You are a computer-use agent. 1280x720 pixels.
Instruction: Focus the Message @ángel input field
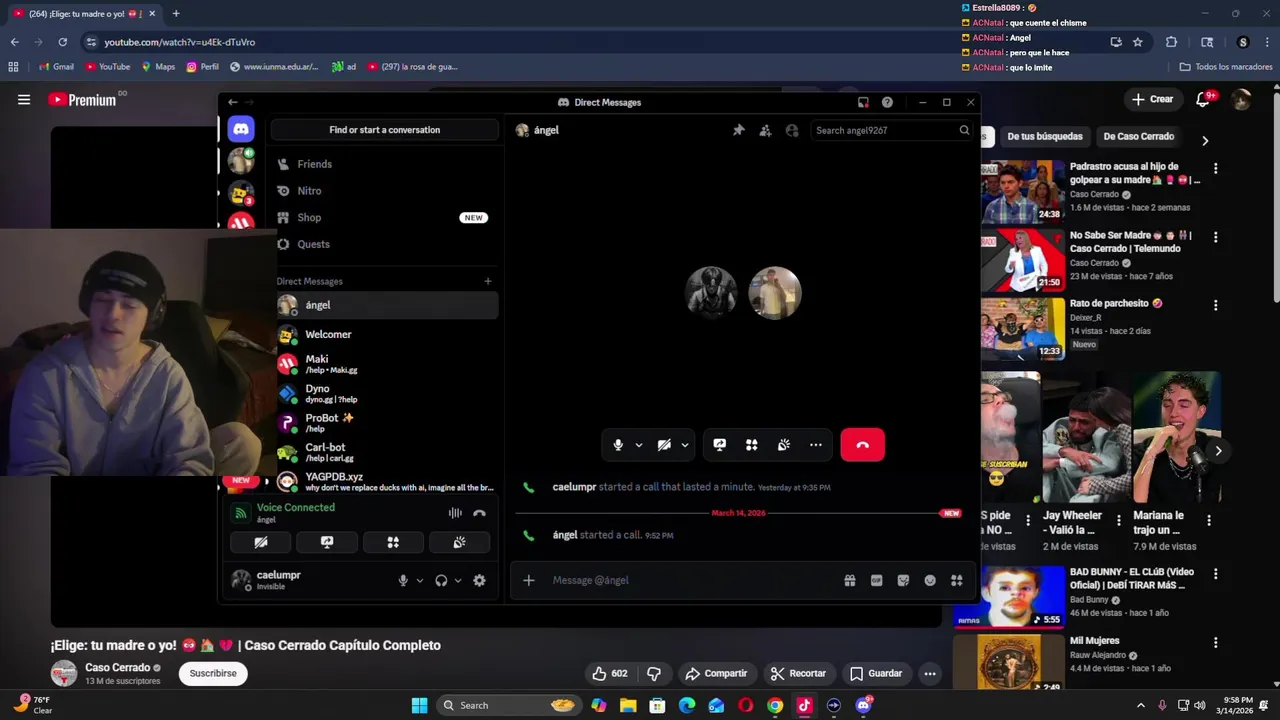pyautogui.click(x=690, y=580)
